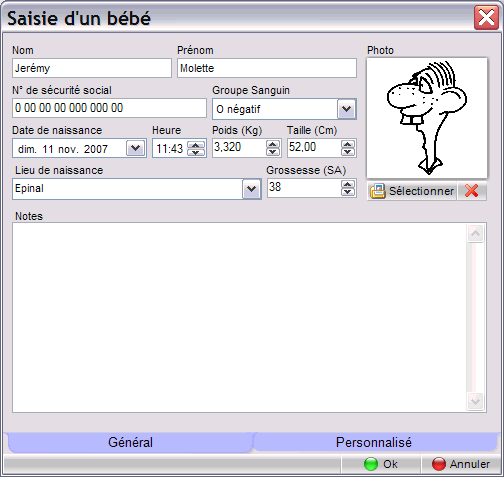This screenshot has height=477, width=504.
Task: Switch to the Personnalisé tab
Action: pyautogui.click(x=374, y=442)
